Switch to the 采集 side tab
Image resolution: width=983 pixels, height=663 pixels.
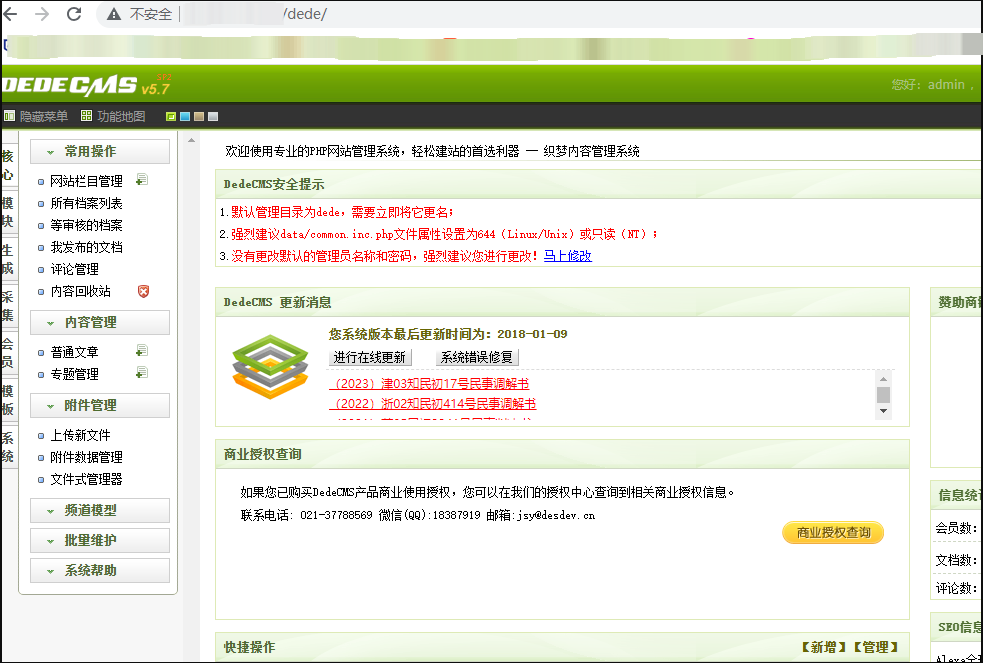(x=8, y=306)
